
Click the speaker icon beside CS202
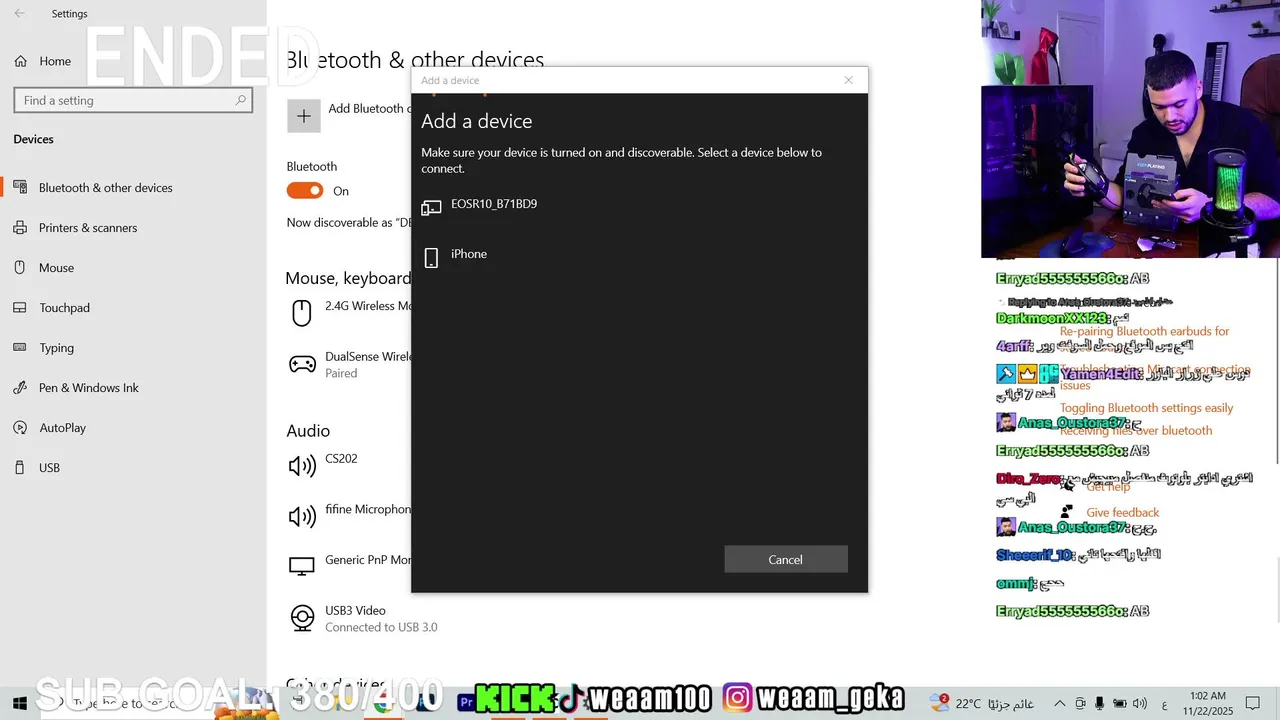pos(302,466)
